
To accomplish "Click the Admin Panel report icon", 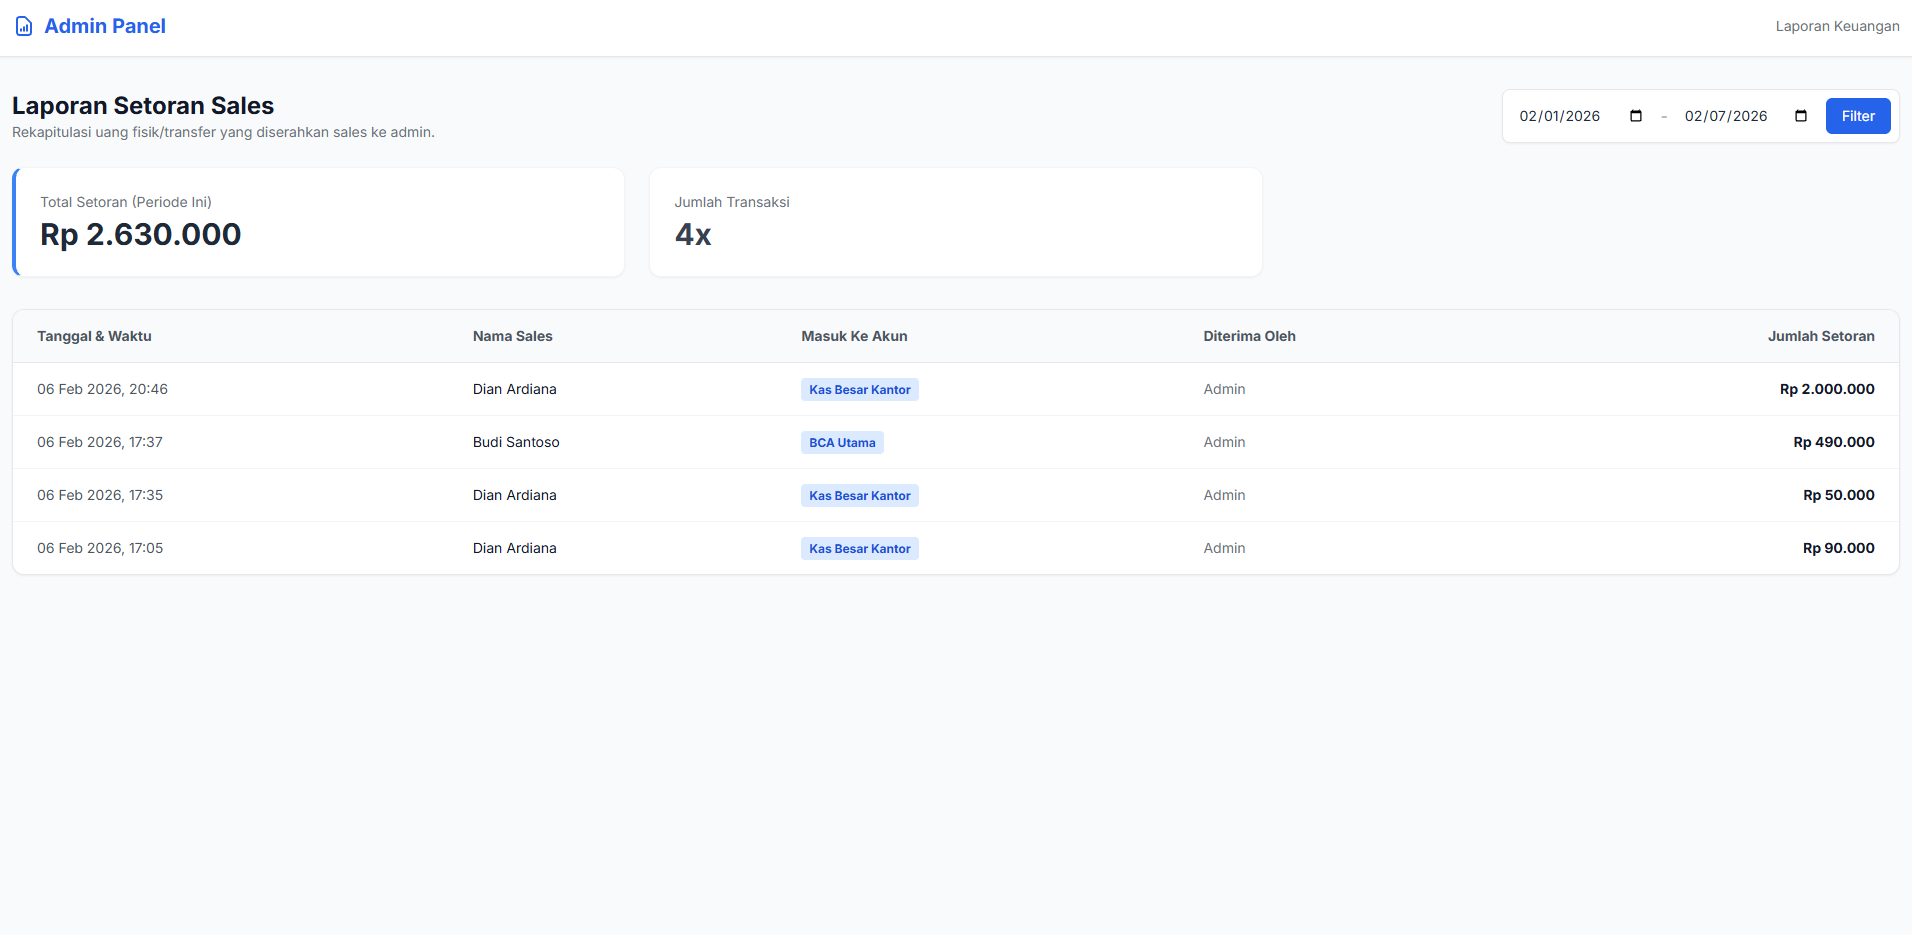I will 24,27.
